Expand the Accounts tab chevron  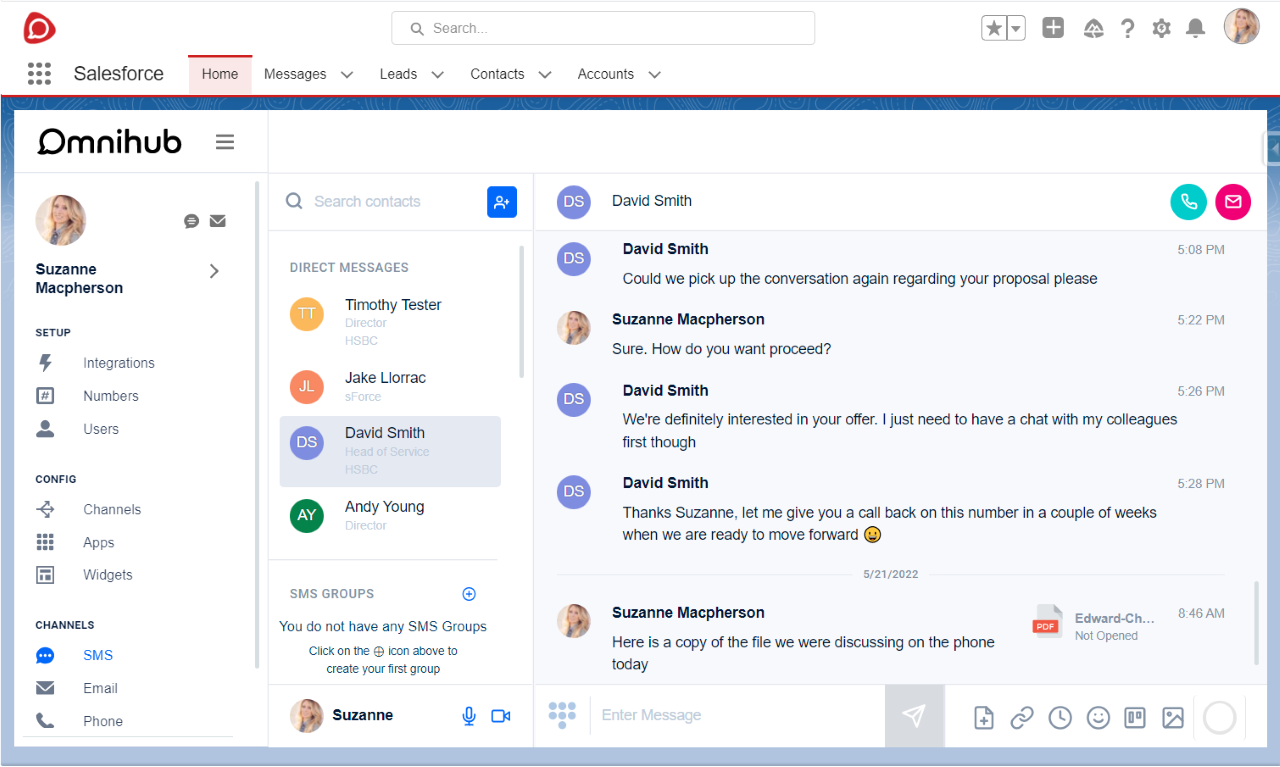click(x=654, y=74)
